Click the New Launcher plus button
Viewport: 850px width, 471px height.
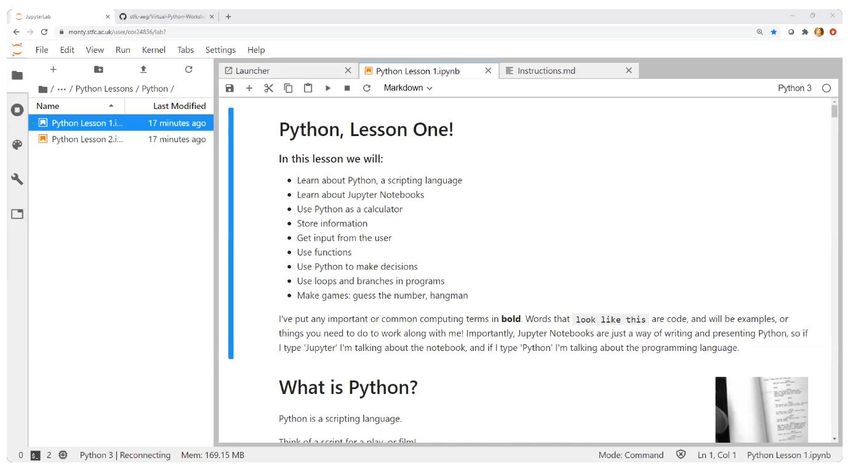(x=53, y=69)
